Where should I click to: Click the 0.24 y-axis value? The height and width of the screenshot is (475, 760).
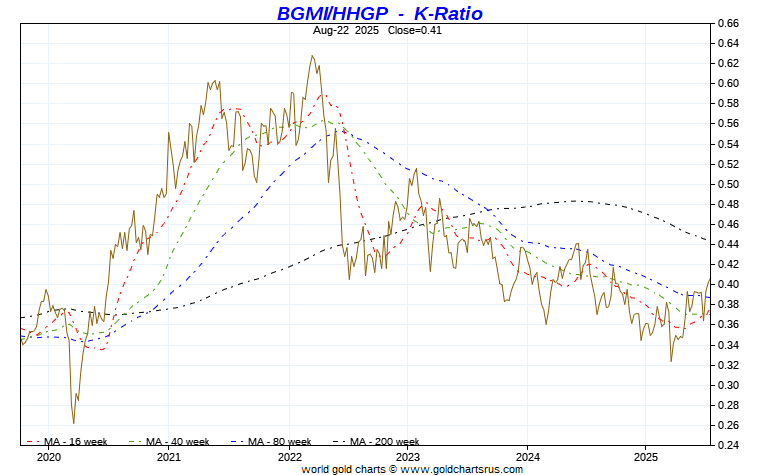click(x=728, y=445)
